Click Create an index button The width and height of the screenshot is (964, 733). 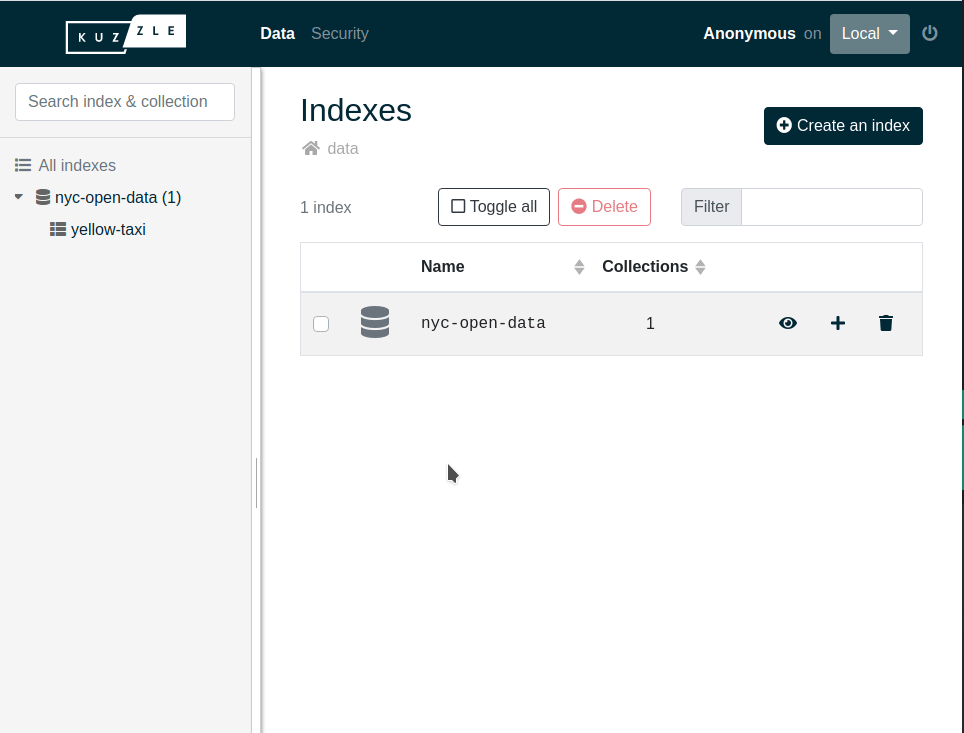click(843, 126)
